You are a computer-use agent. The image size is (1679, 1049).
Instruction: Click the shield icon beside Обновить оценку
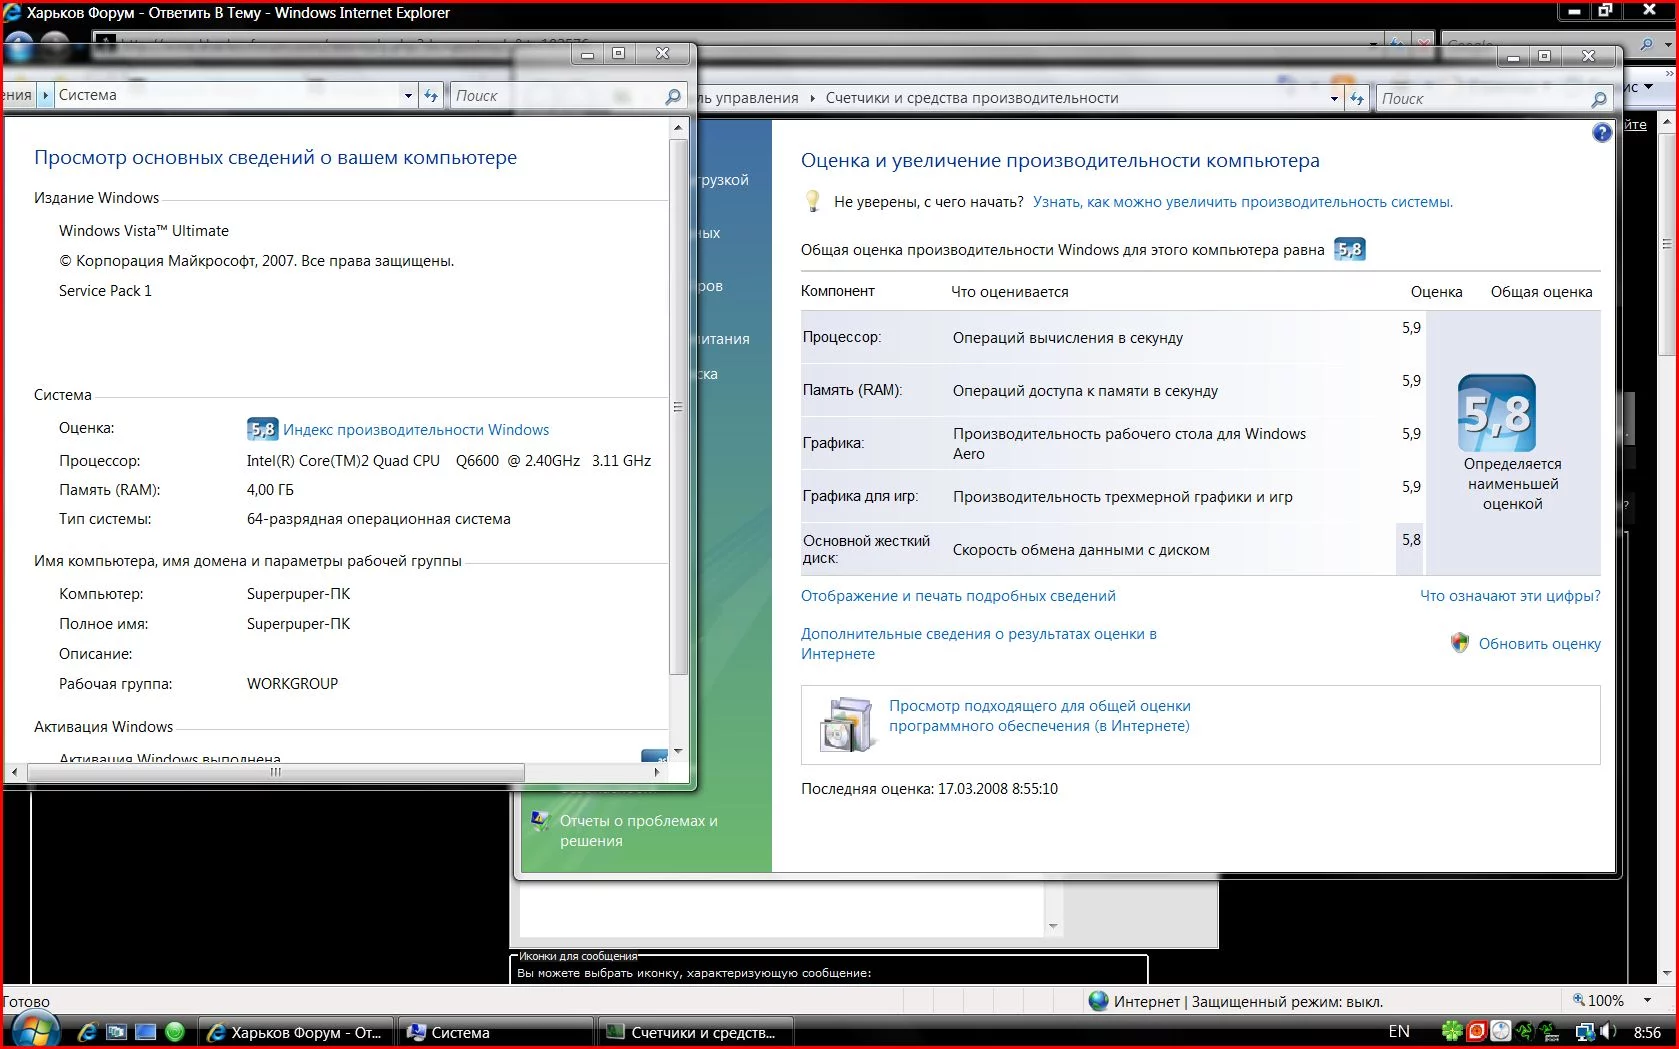(x=1460, y=643)
